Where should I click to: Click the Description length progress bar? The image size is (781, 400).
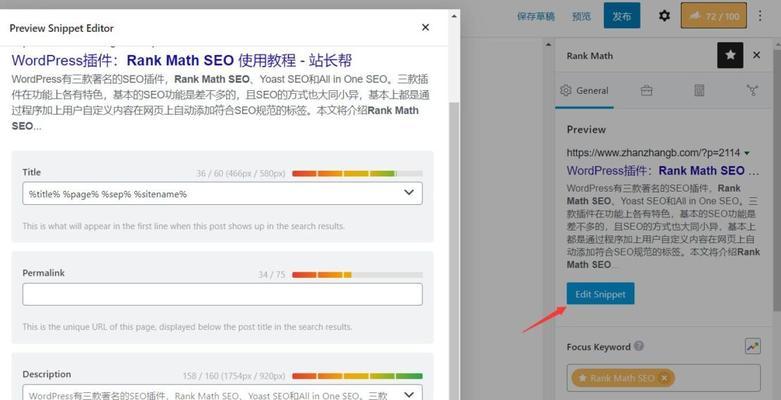click(x=357, y=376)
